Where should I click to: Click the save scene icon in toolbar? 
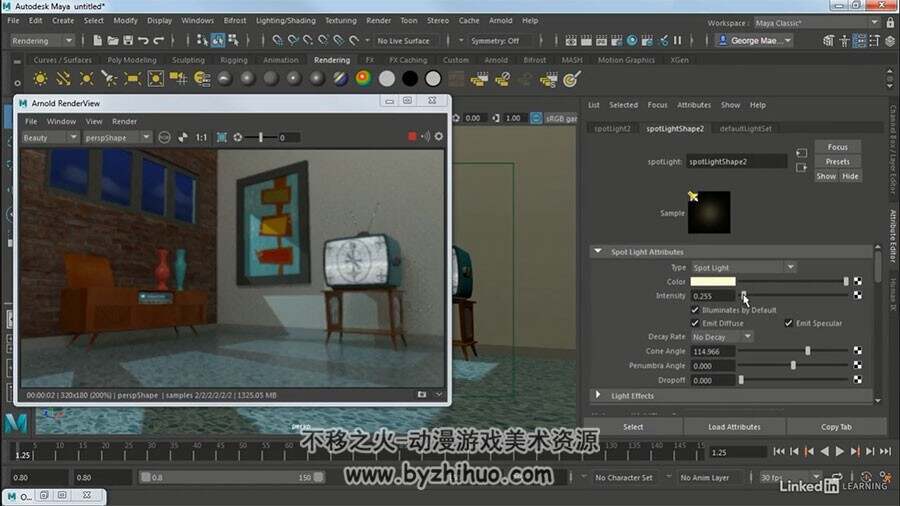click(x=128, y=40)
